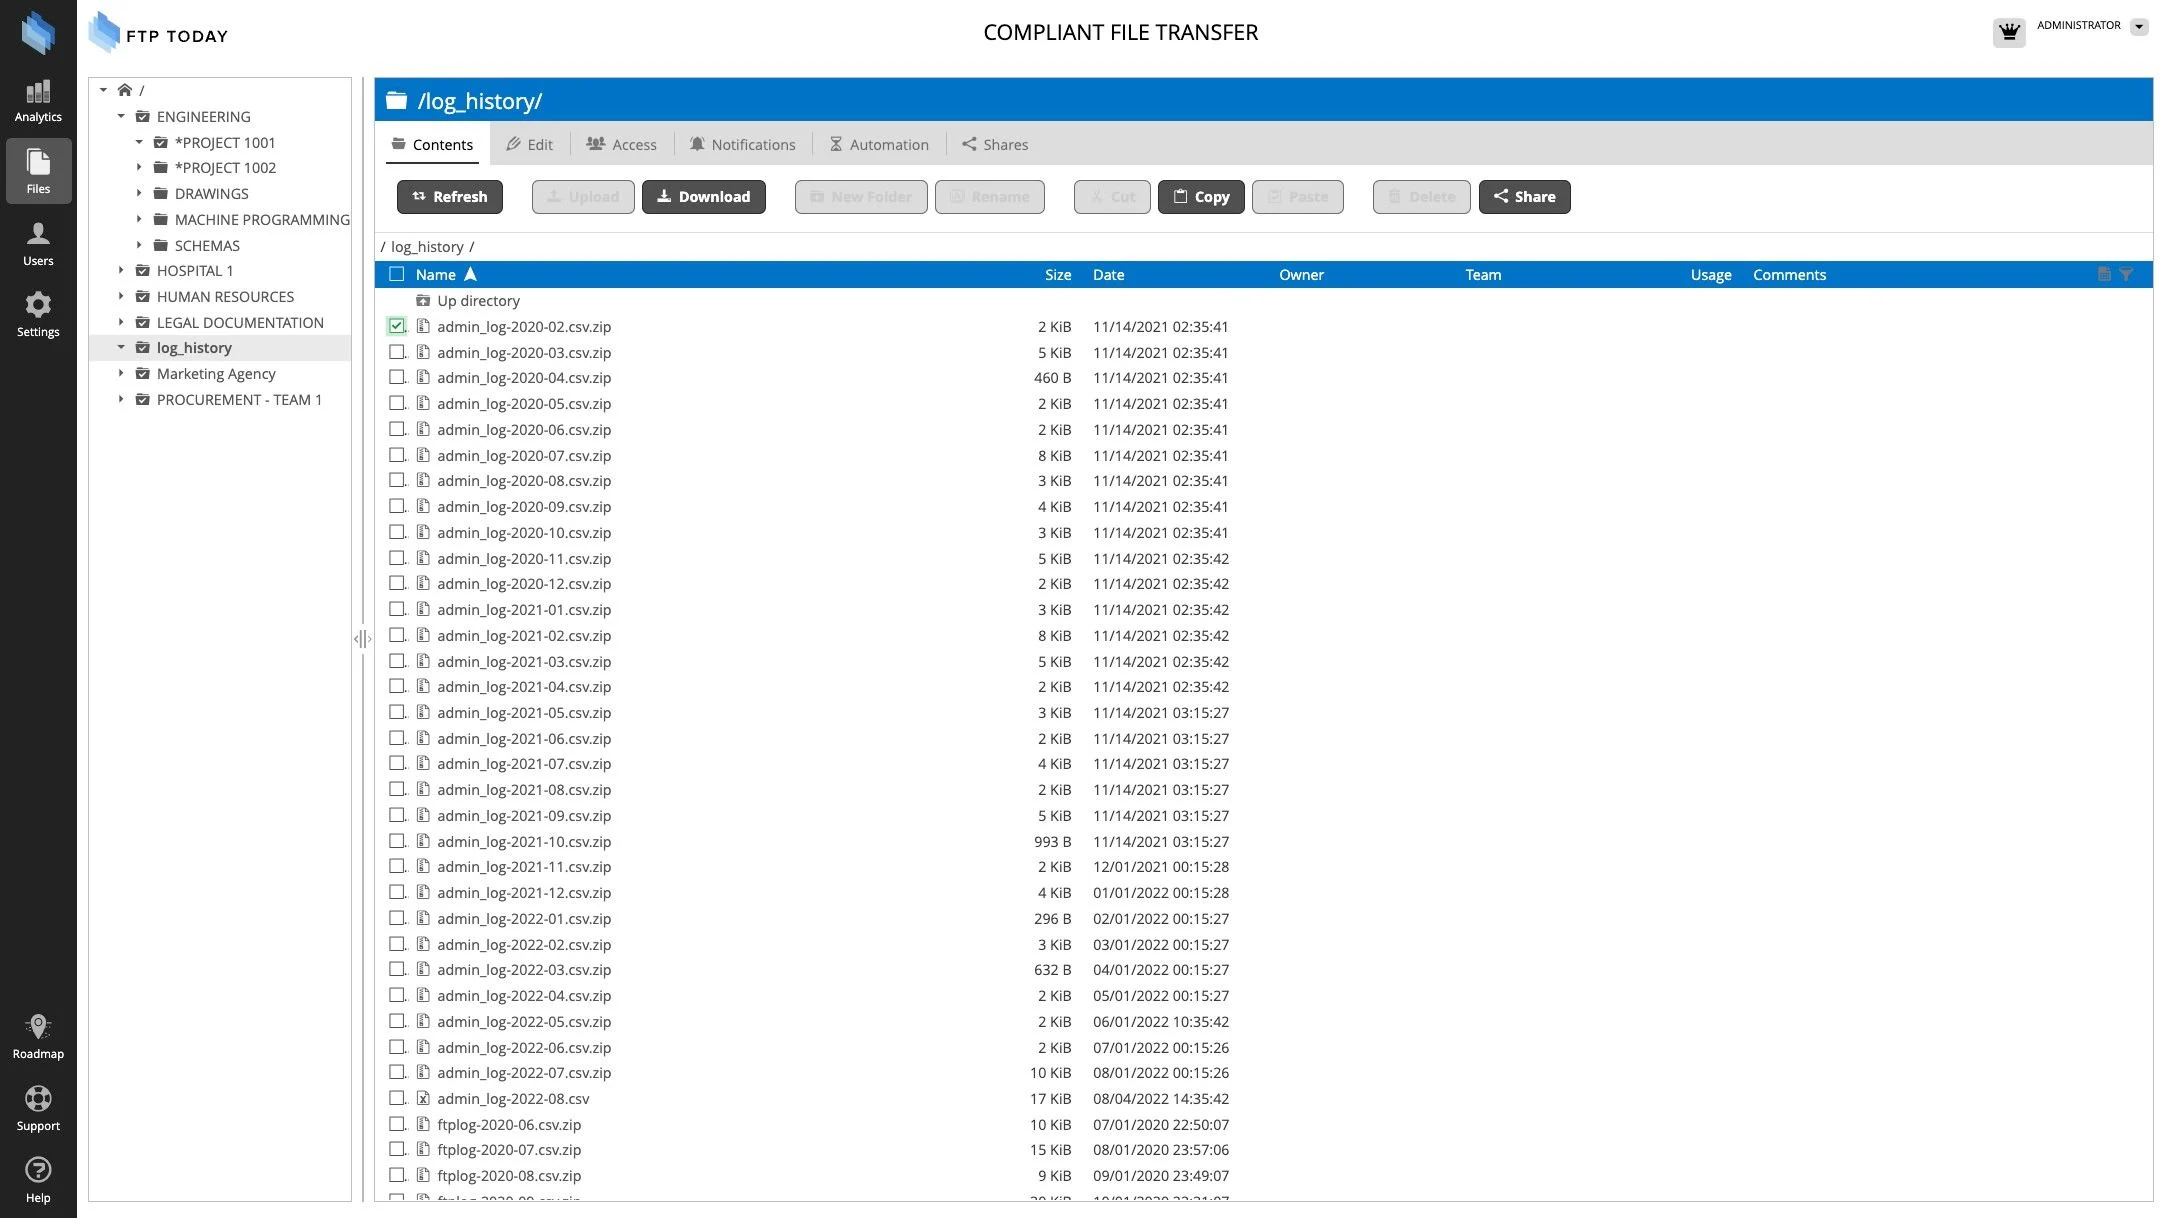2165x1218 pixels.
Task: Toggle the select-all checkbox in header
Action: coord(397,274)
